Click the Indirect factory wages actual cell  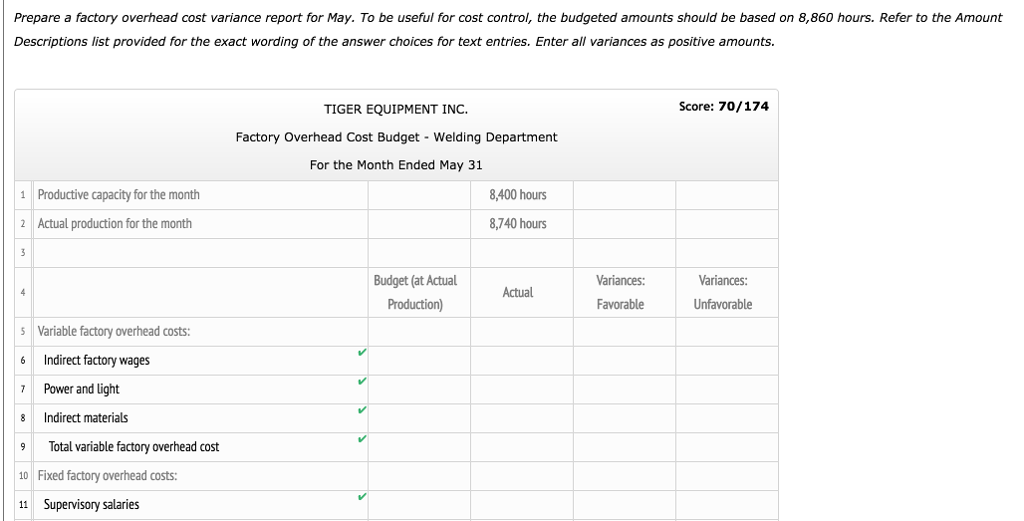(522, 360)
